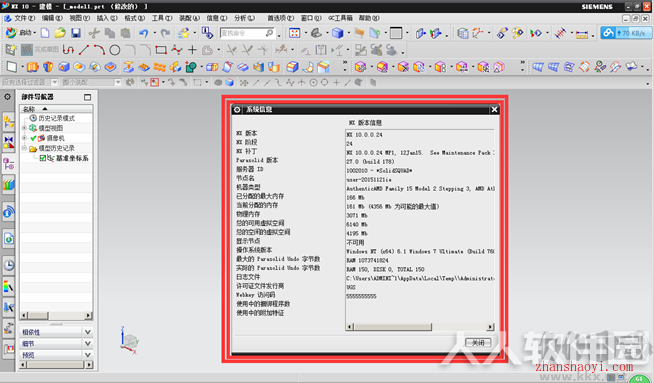Click the Open folder icon

(60, 33)
